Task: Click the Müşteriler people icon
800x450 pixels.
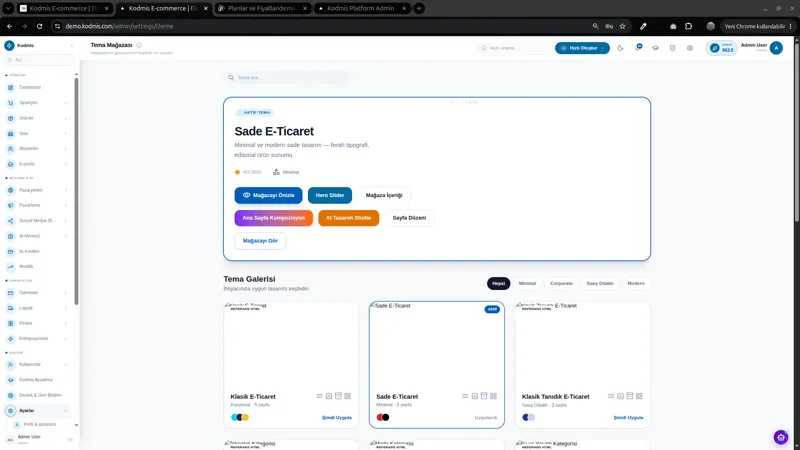Action: tap(11, 148)
